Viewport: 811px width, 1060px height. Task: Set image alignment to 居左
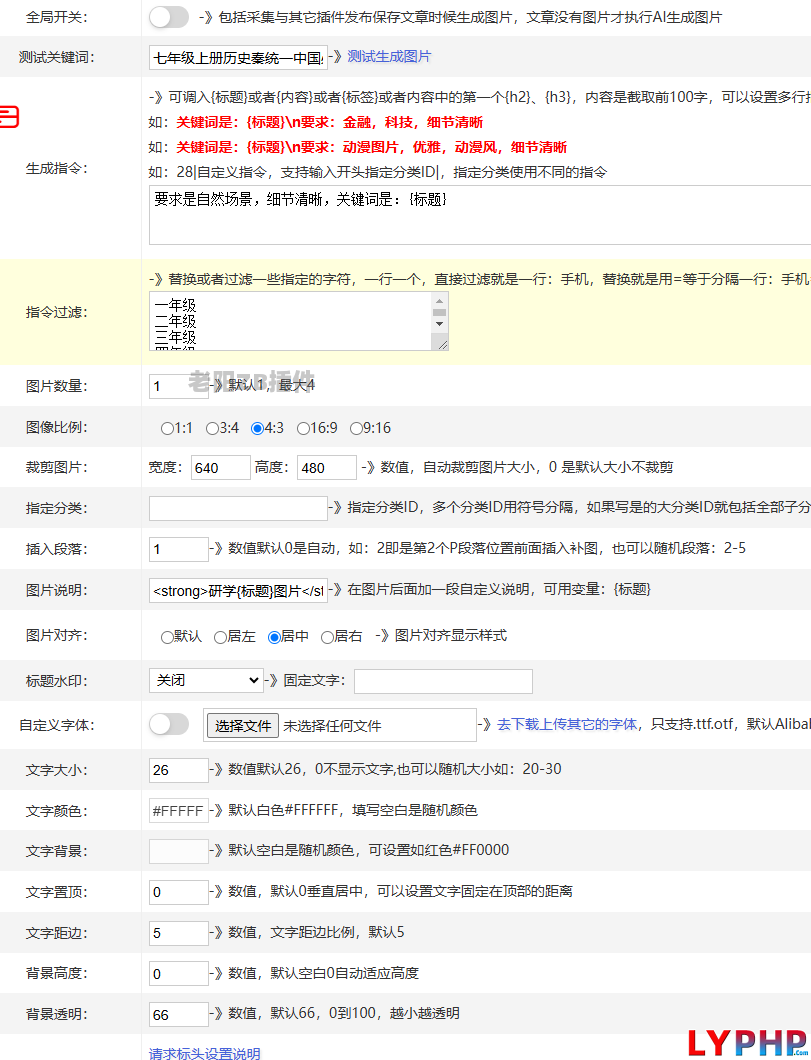click(221, 637)
